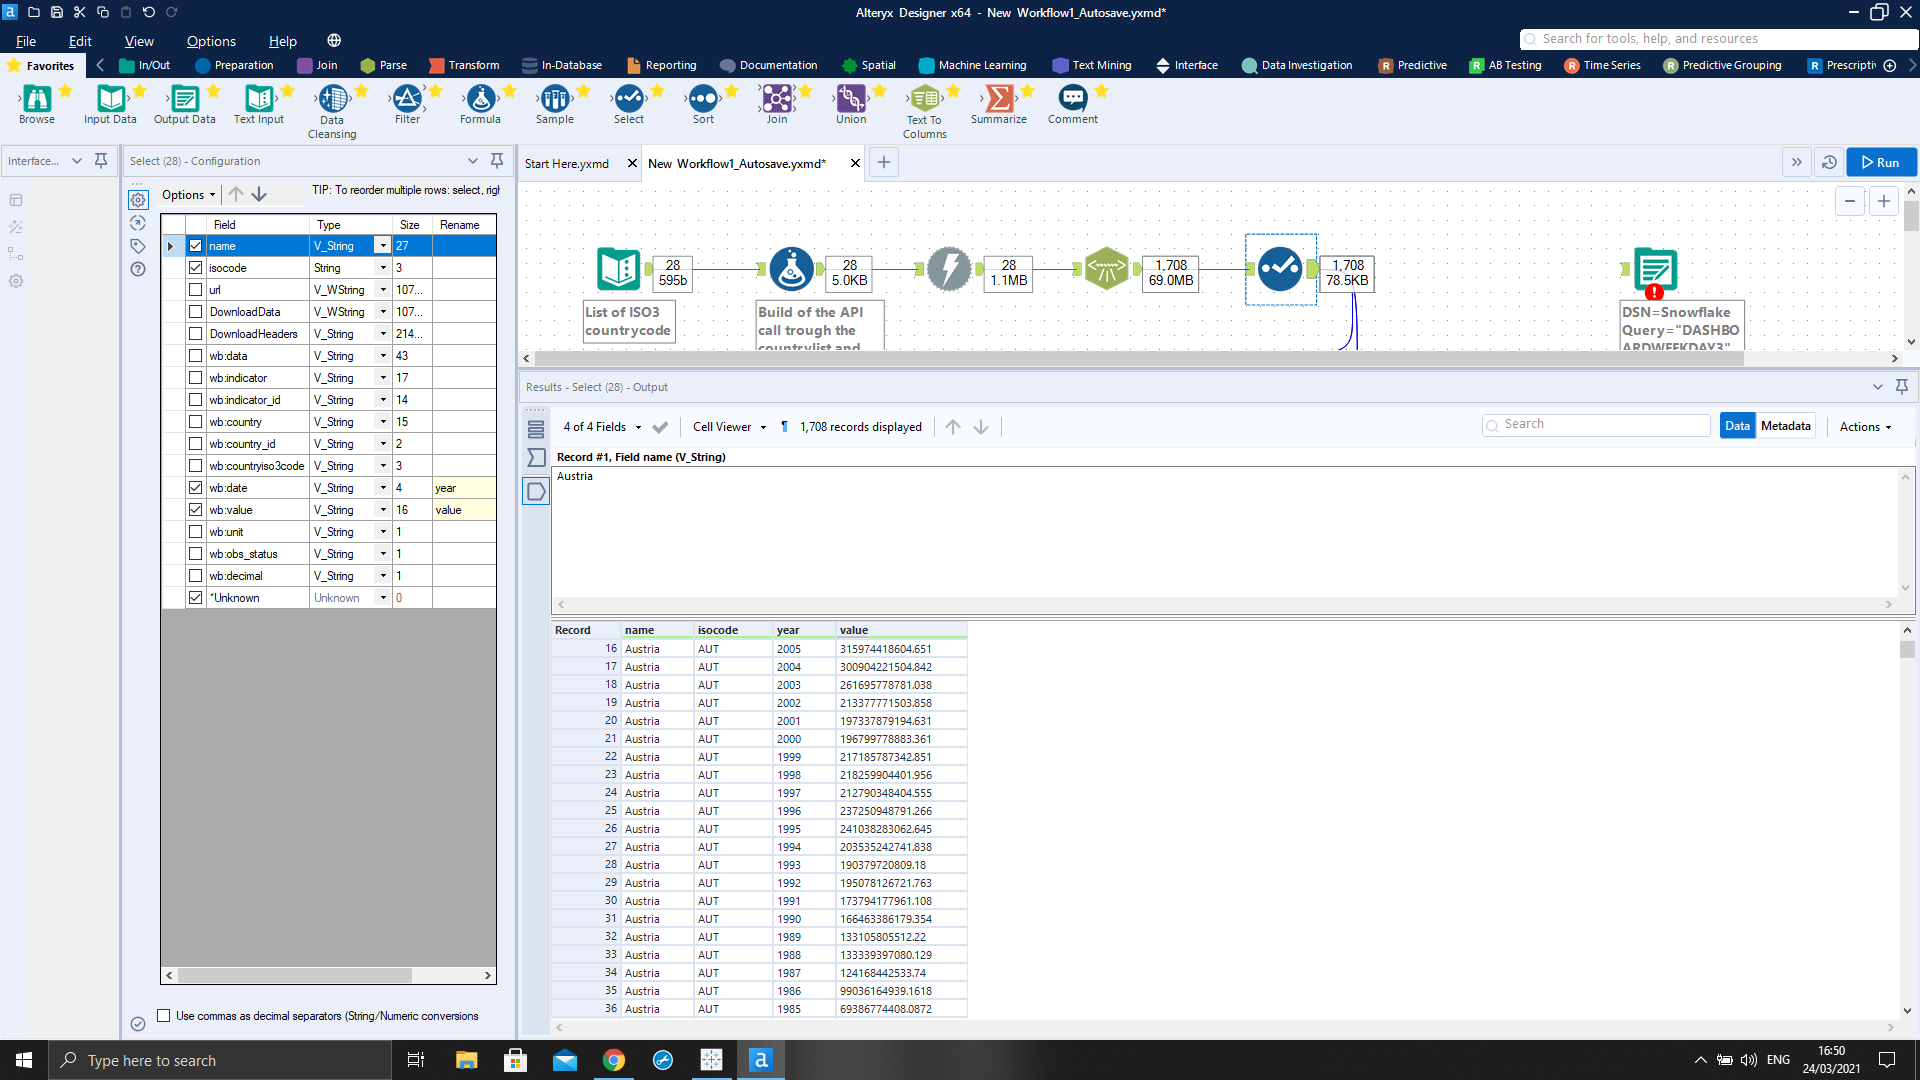
Task: Uncheck the isocode field checkbox
Action: [196, 268]
